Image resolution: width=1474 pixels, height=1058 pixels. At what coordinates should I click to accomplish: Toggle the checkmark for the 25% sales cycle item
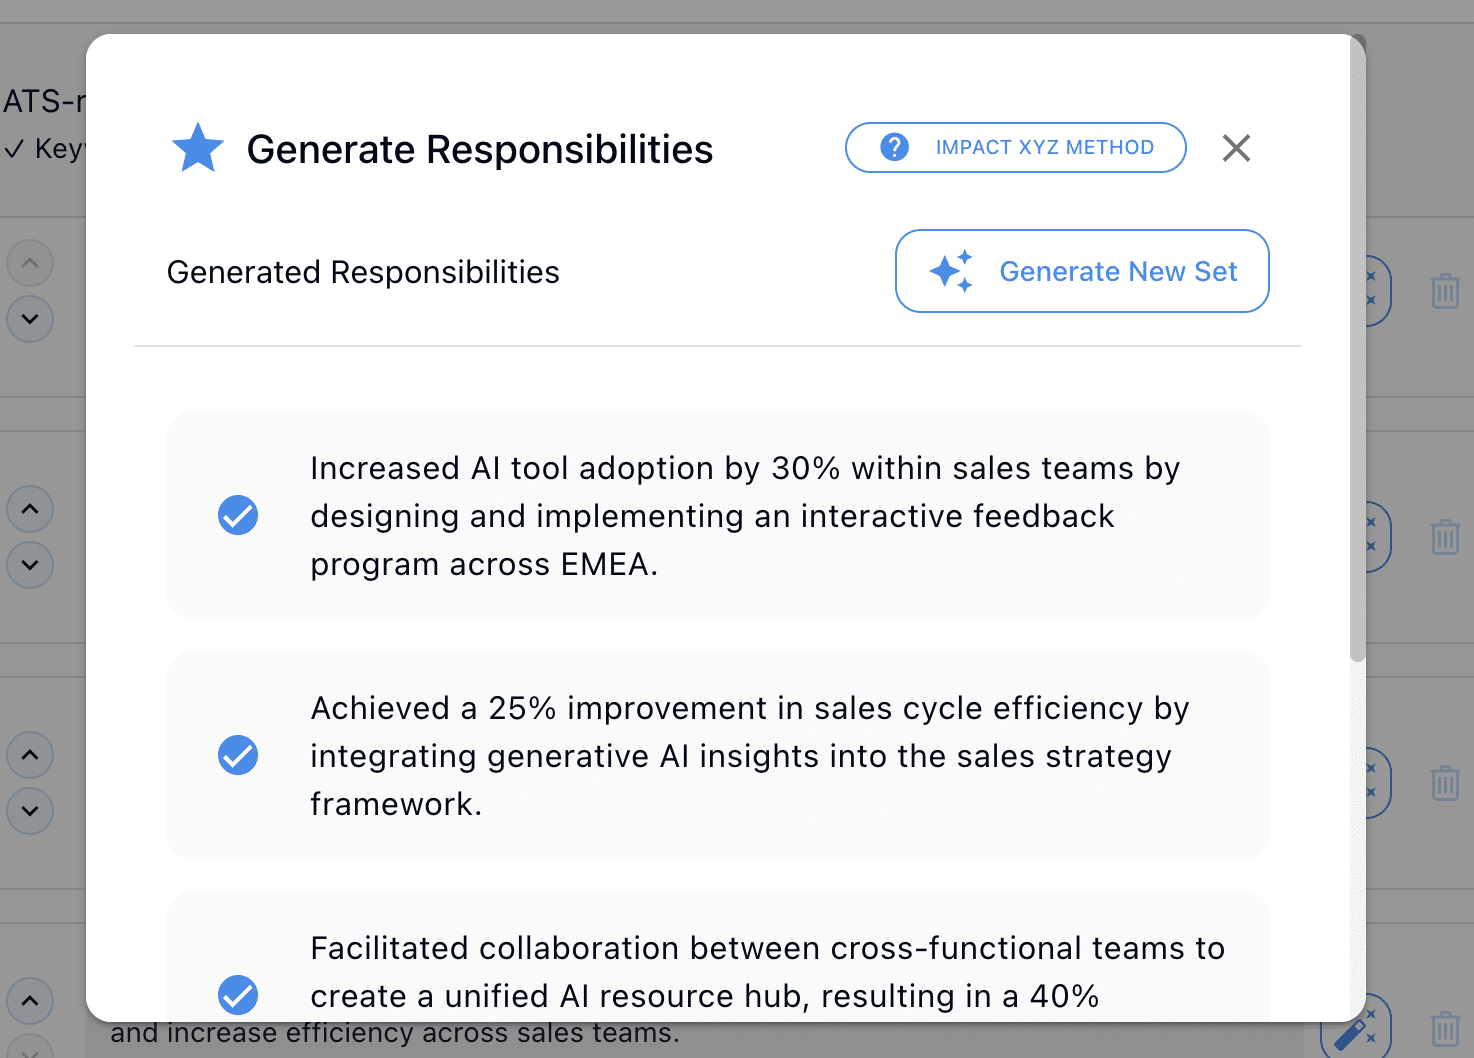click(238, 755)
